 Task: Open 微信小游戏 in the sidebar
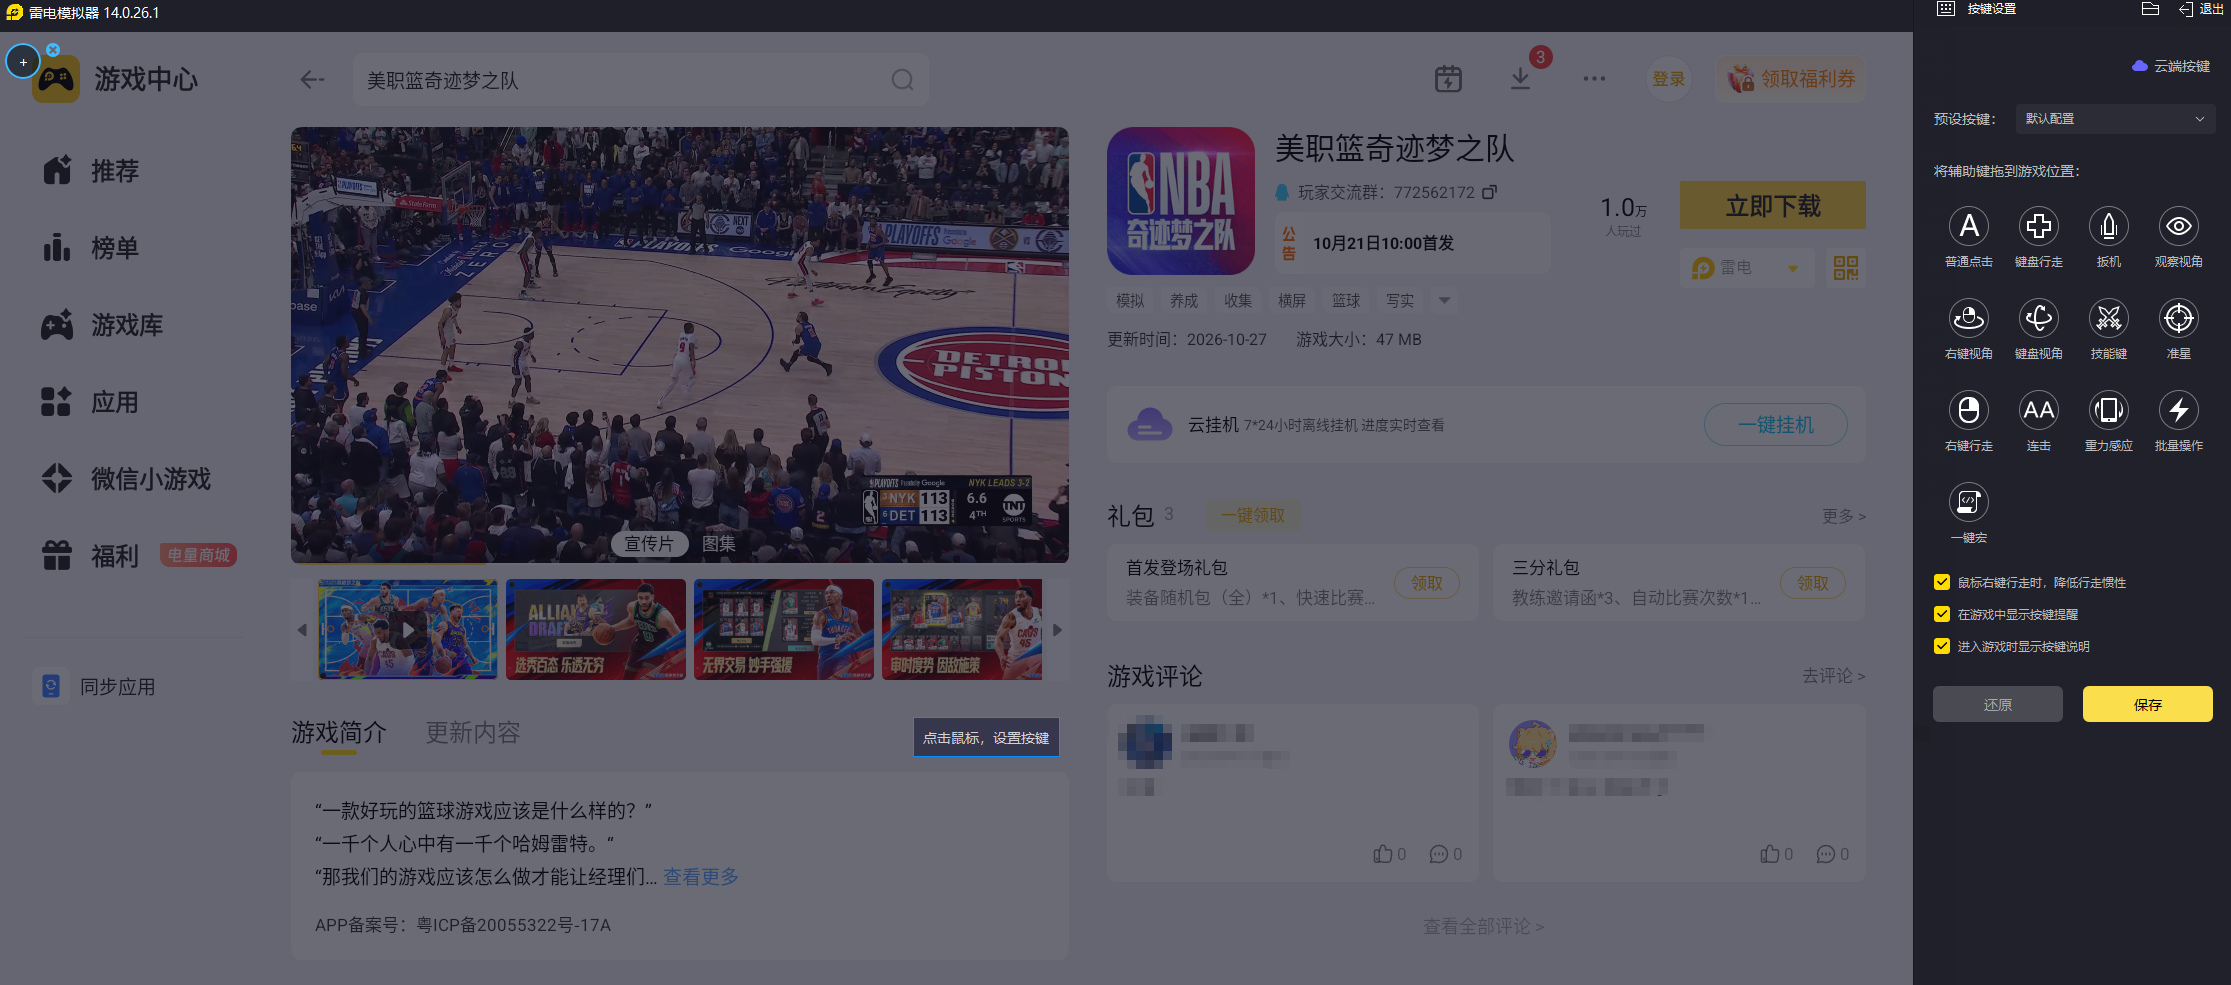pyautogui.click(x=126, y=479)
